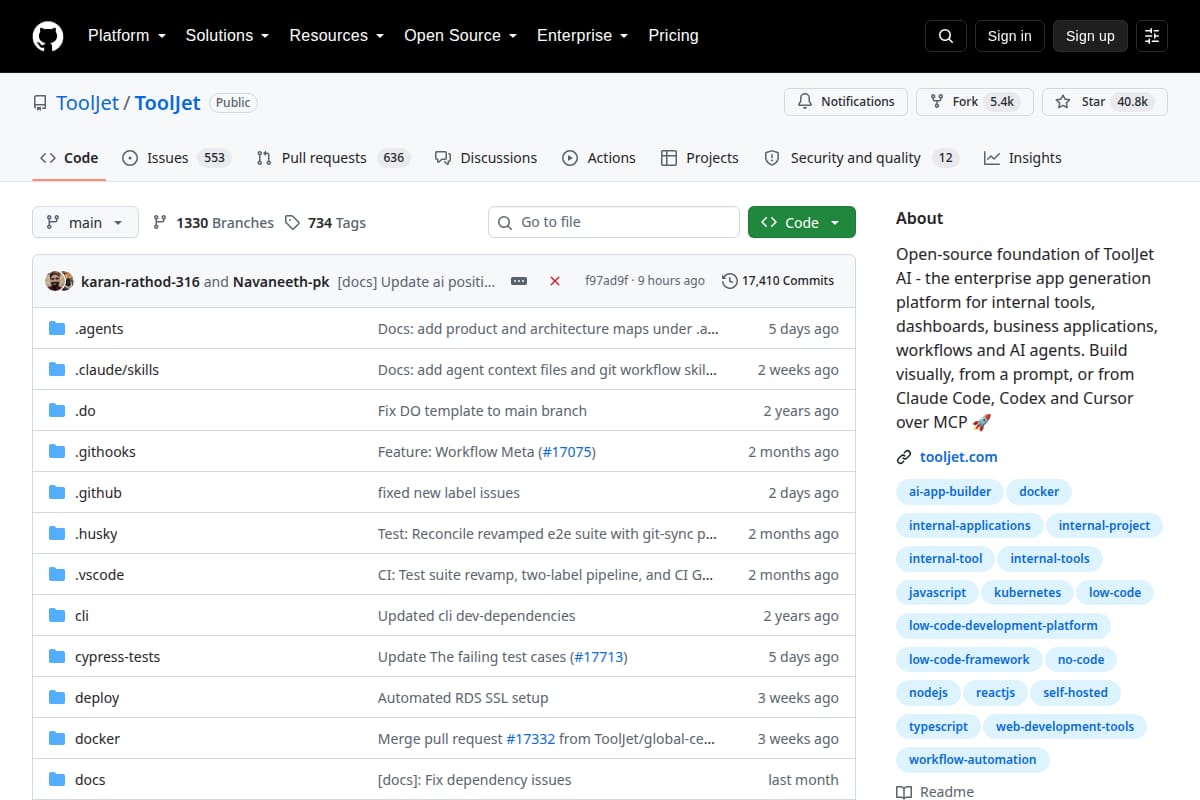The image size is (1200, 800).
Task: Open the .claude/skills folder
Action: 117,370
